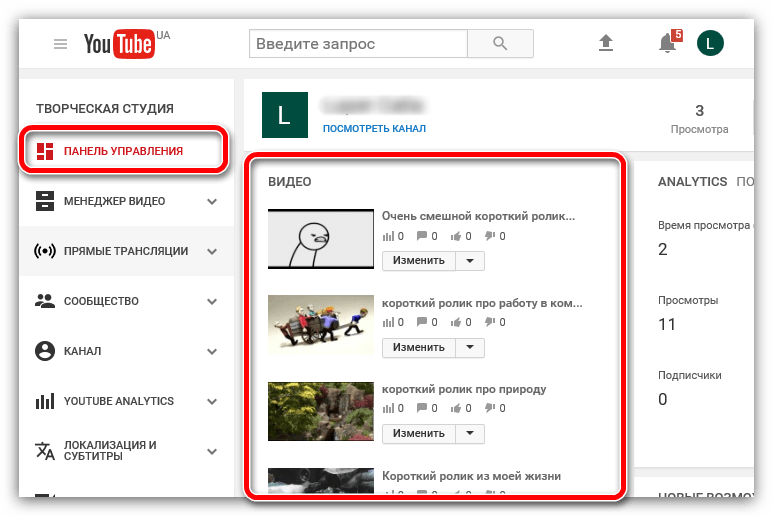Click views stat icon of ролик про природу
Screen dimensions: 773x516
(x=388, y=408)
